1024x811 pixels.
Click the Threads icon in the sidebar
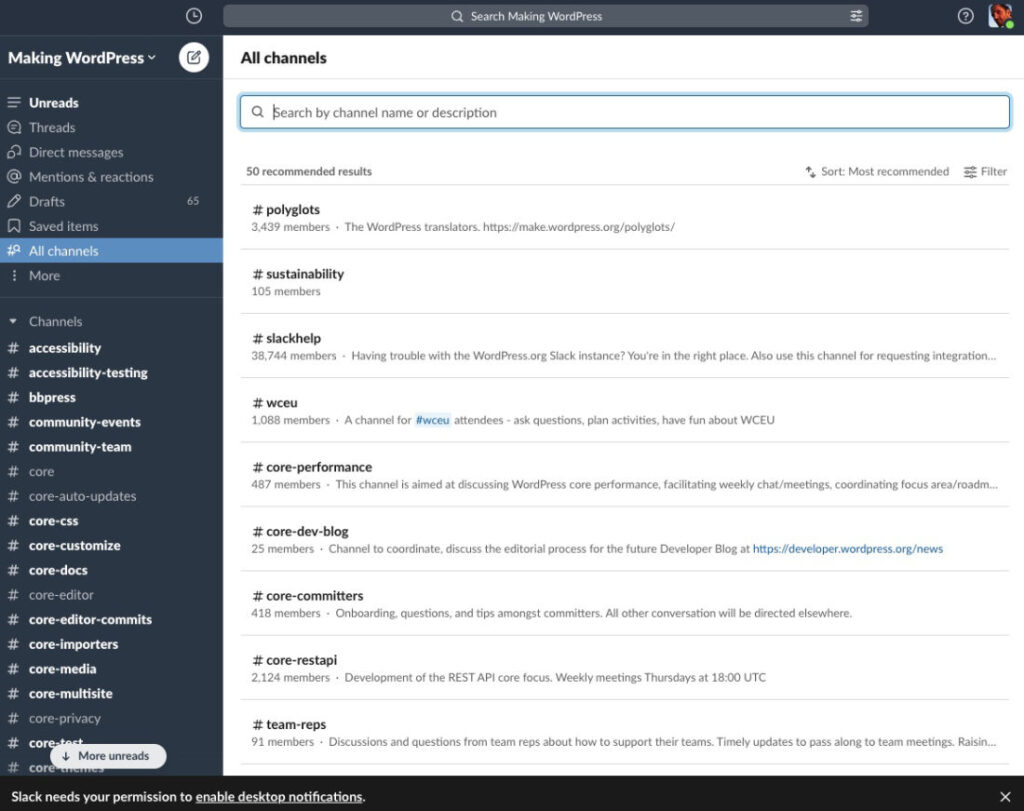pyautogui.click(x=14, y=127)
